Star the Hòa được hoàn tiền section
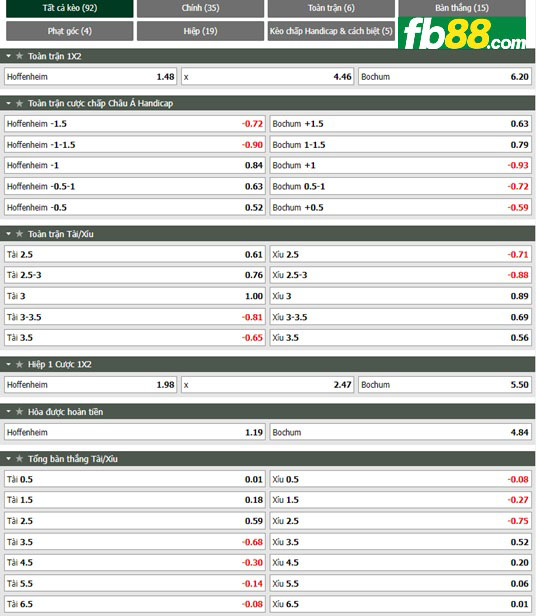Screen dimensions: 536x616 [x=19, y=412]
